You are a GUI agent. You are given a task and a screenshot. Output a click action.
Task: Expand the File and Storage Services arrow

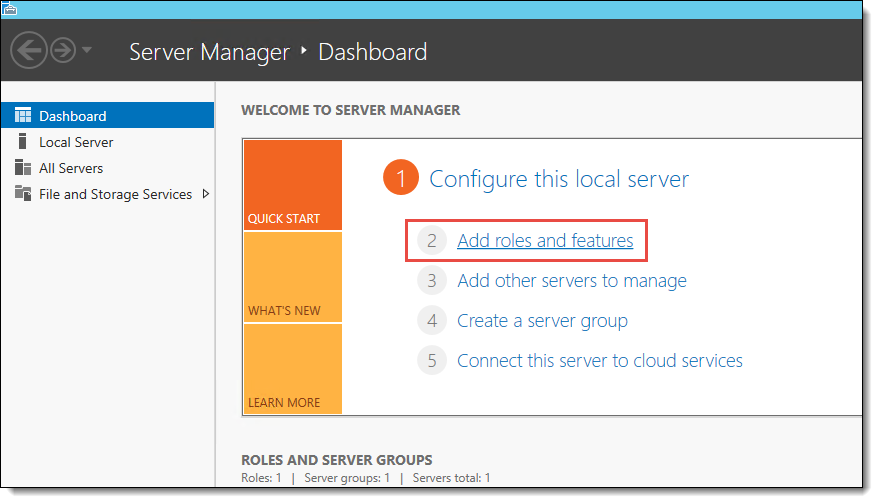pyautogui.click(x=206, y=194)
